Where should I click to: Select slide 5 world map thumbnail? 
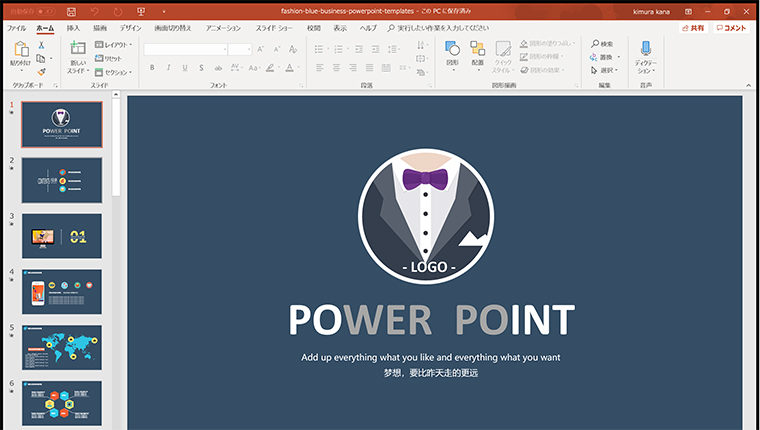(x=62, y=347)
